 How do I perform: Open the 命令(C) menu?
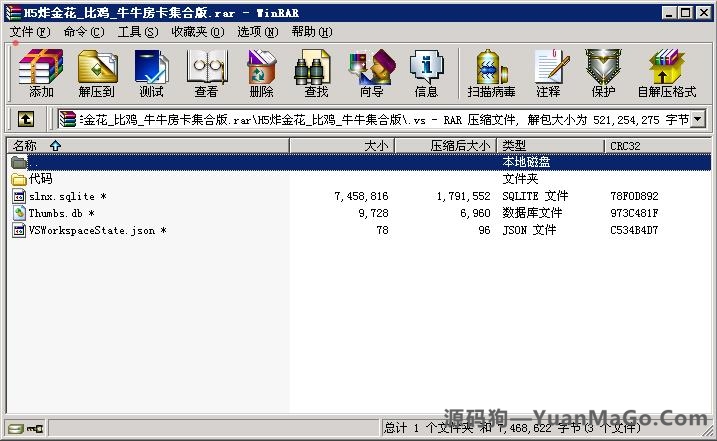[84, 32]
